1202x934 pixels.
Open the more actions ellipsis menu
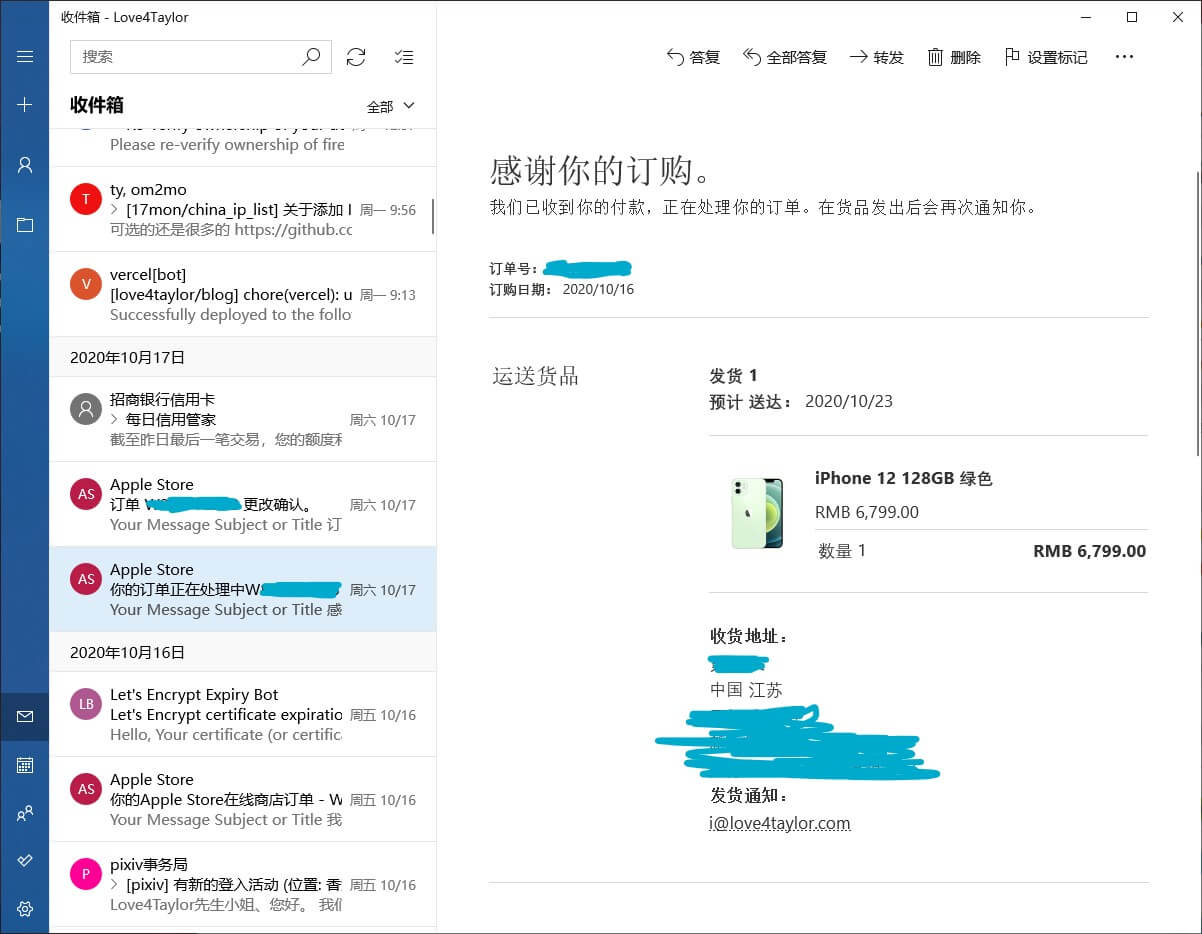pyautogui.click(x=1124, y=57)
